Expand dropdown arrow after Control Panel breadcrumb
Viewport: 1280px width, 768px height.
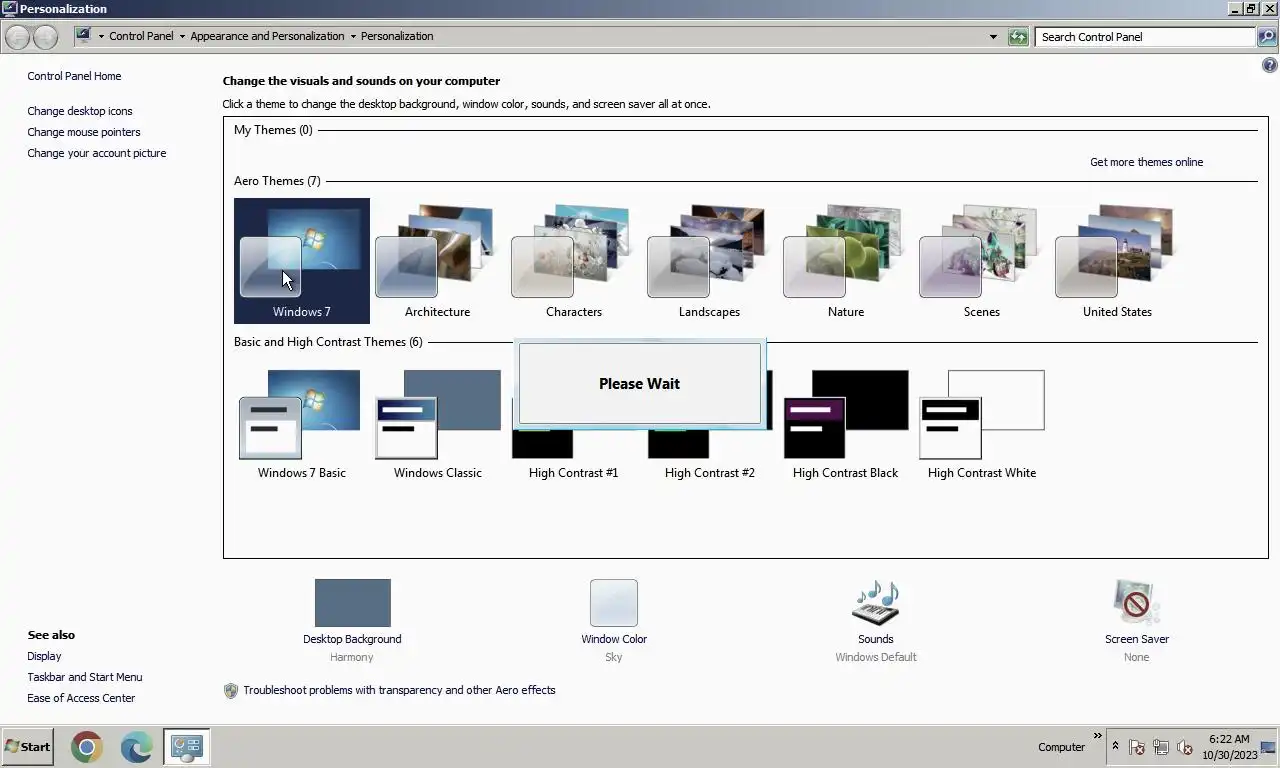(x=182, y=37)
